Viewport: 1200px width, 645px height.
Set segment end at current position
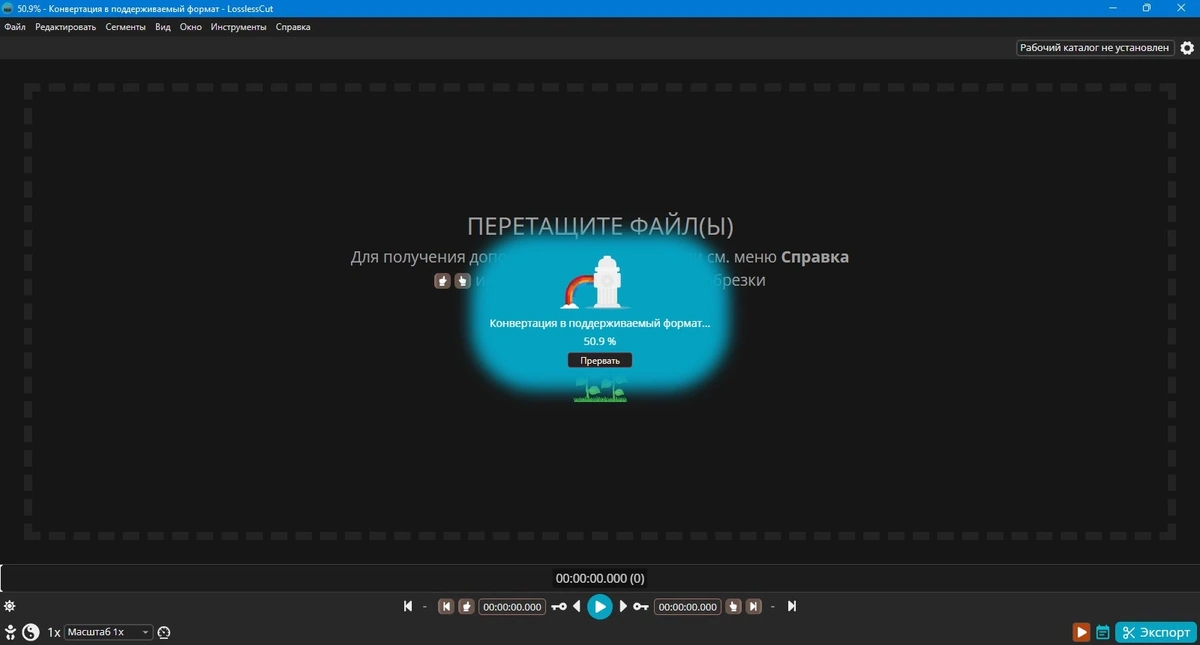pyautogui.click(x=734, y=606)
